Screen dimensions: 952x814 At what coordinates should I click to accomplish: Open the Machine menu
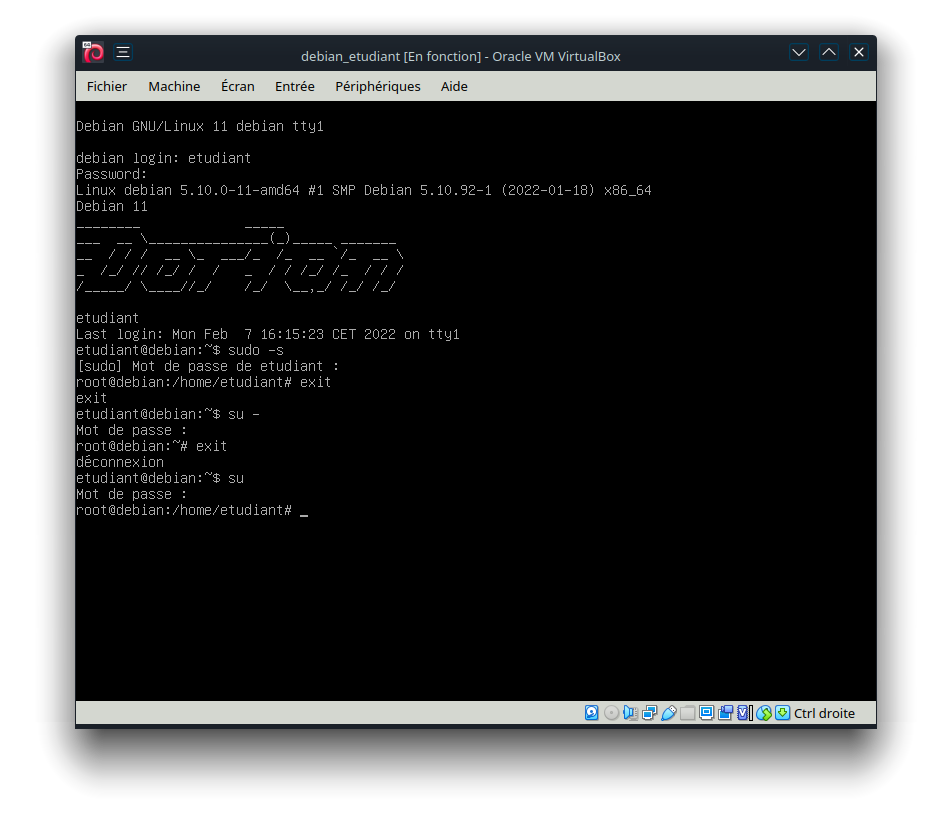pos(174,87)
